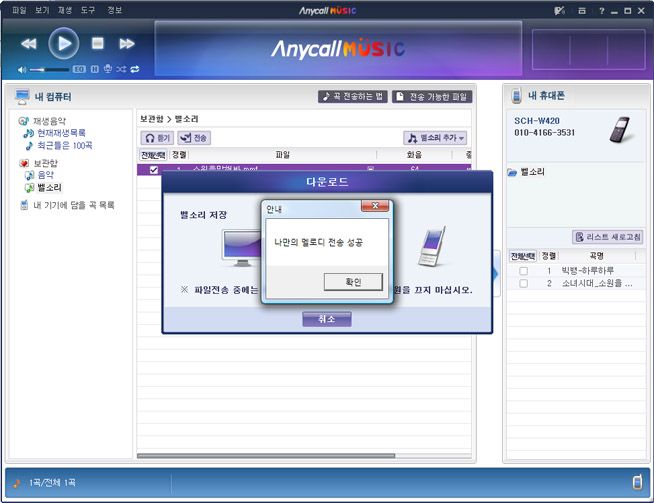Click the SCH-W420 phone image
This screenshot has width=654, height=503.
(620, 130)
